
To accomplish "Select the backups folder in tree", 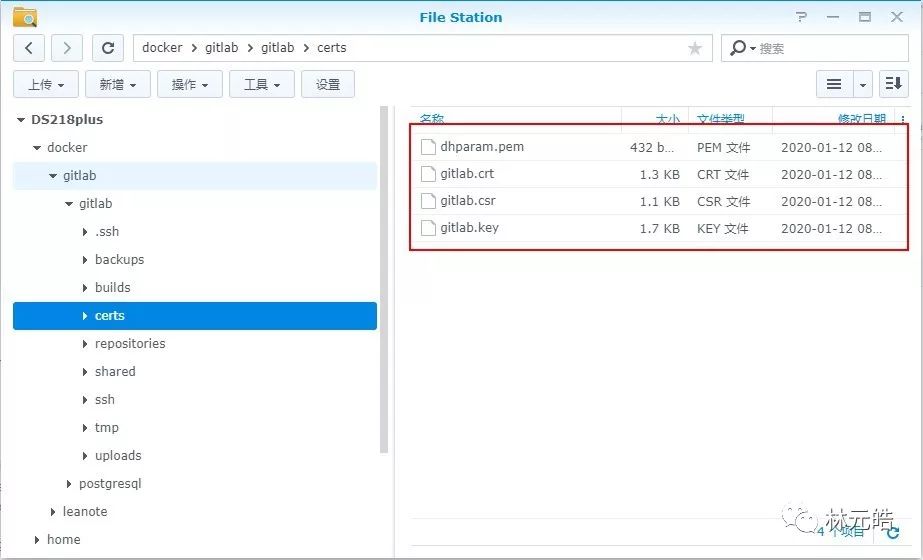I will coord(195,260).
